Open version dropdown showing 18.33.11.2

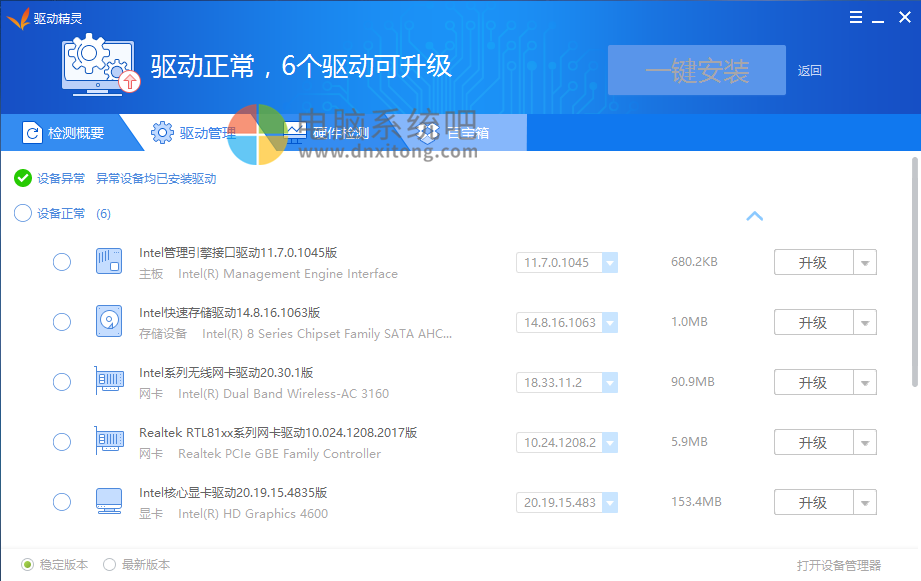click(610, 382)
